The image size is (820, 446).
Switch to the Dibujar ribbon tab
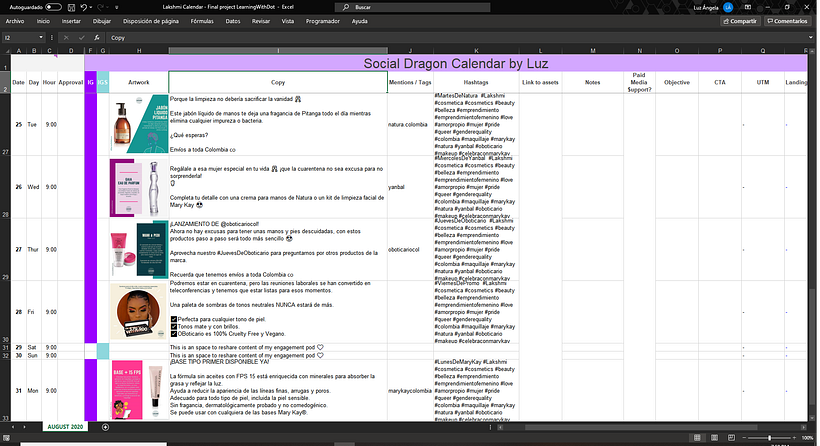[102, 21]
